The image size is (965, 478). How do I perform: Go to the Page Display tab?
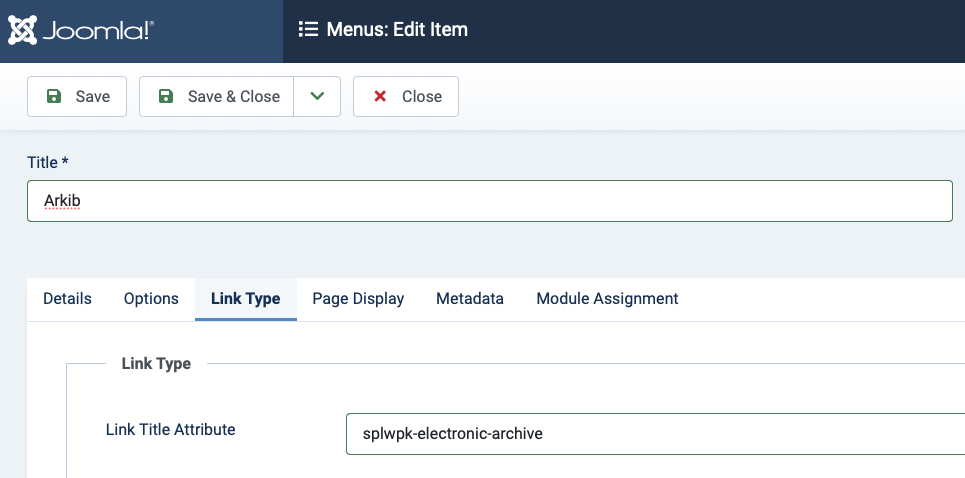(x=358, y=299)
